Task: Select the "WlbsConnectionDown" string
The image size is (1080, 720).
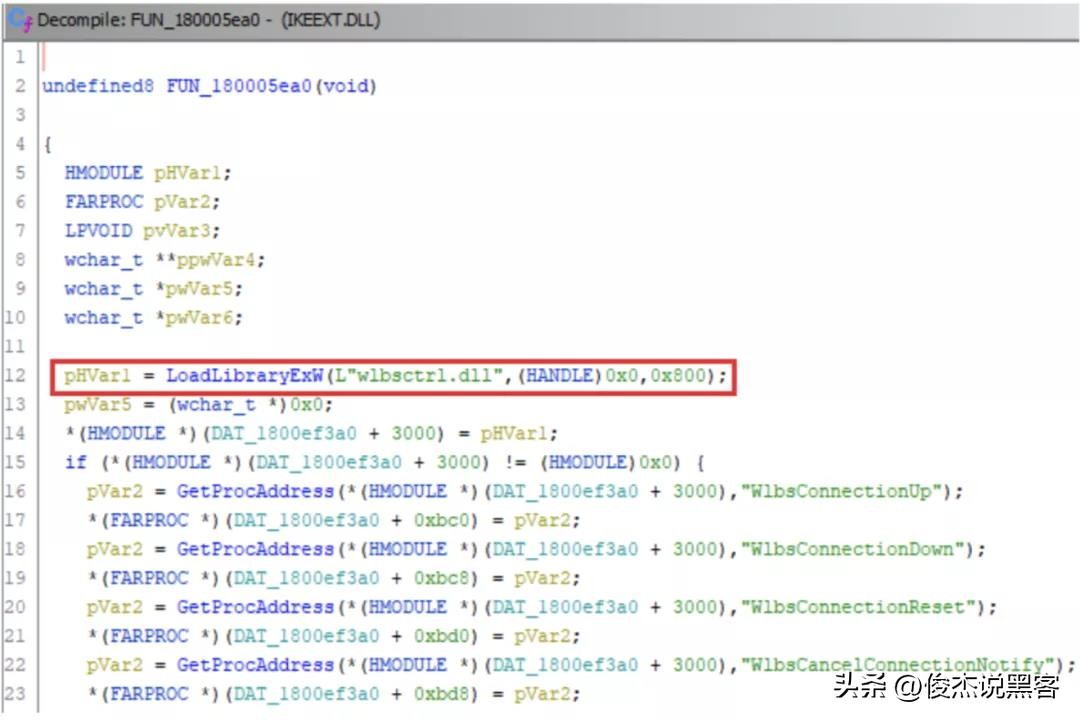Action: (852, 549)
